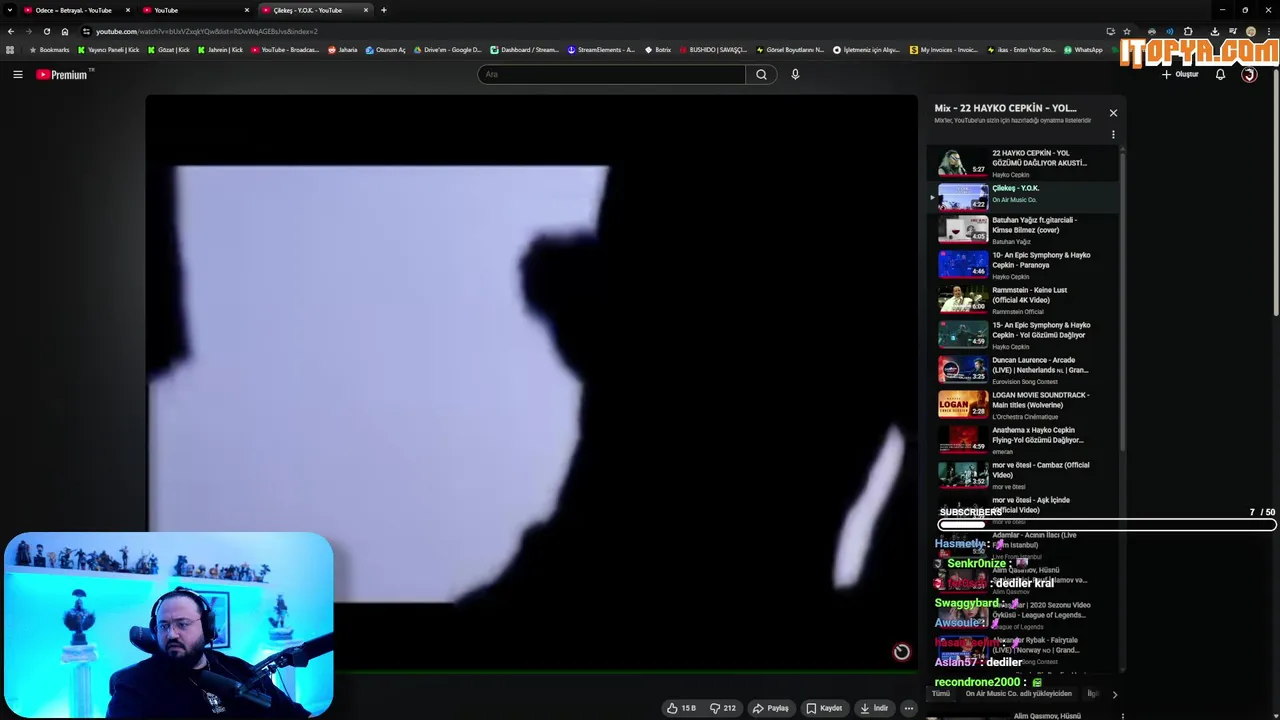Select the Tümü filter chip
This screenshot has width=1280, height=720.
(x=941, y=693)
